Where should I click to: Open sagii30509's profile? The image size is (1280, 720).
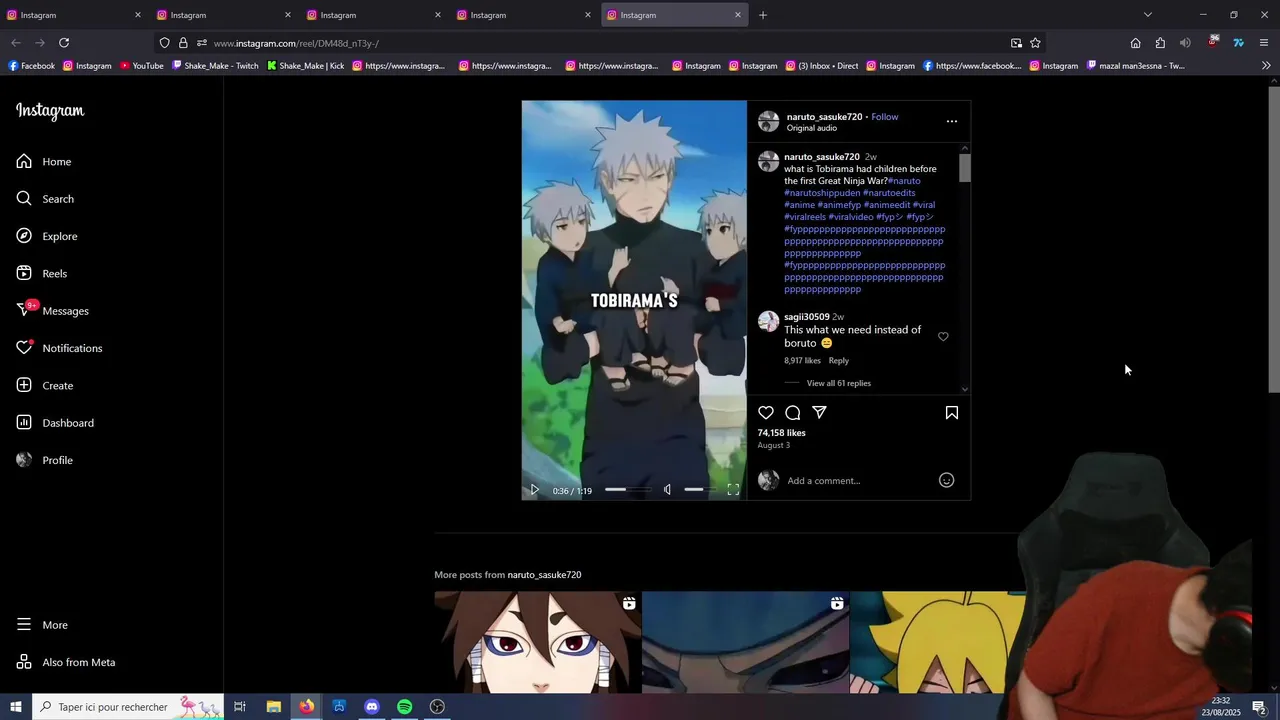(x=807, y=317)
